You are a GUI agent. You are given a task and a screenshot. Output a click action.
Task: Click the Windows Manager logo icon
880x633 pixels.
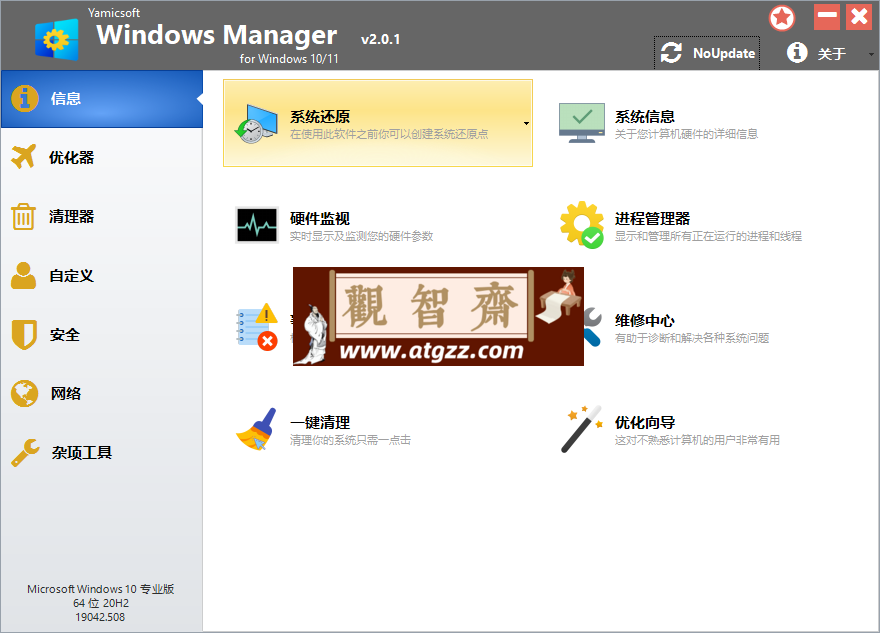pos(57,39)
